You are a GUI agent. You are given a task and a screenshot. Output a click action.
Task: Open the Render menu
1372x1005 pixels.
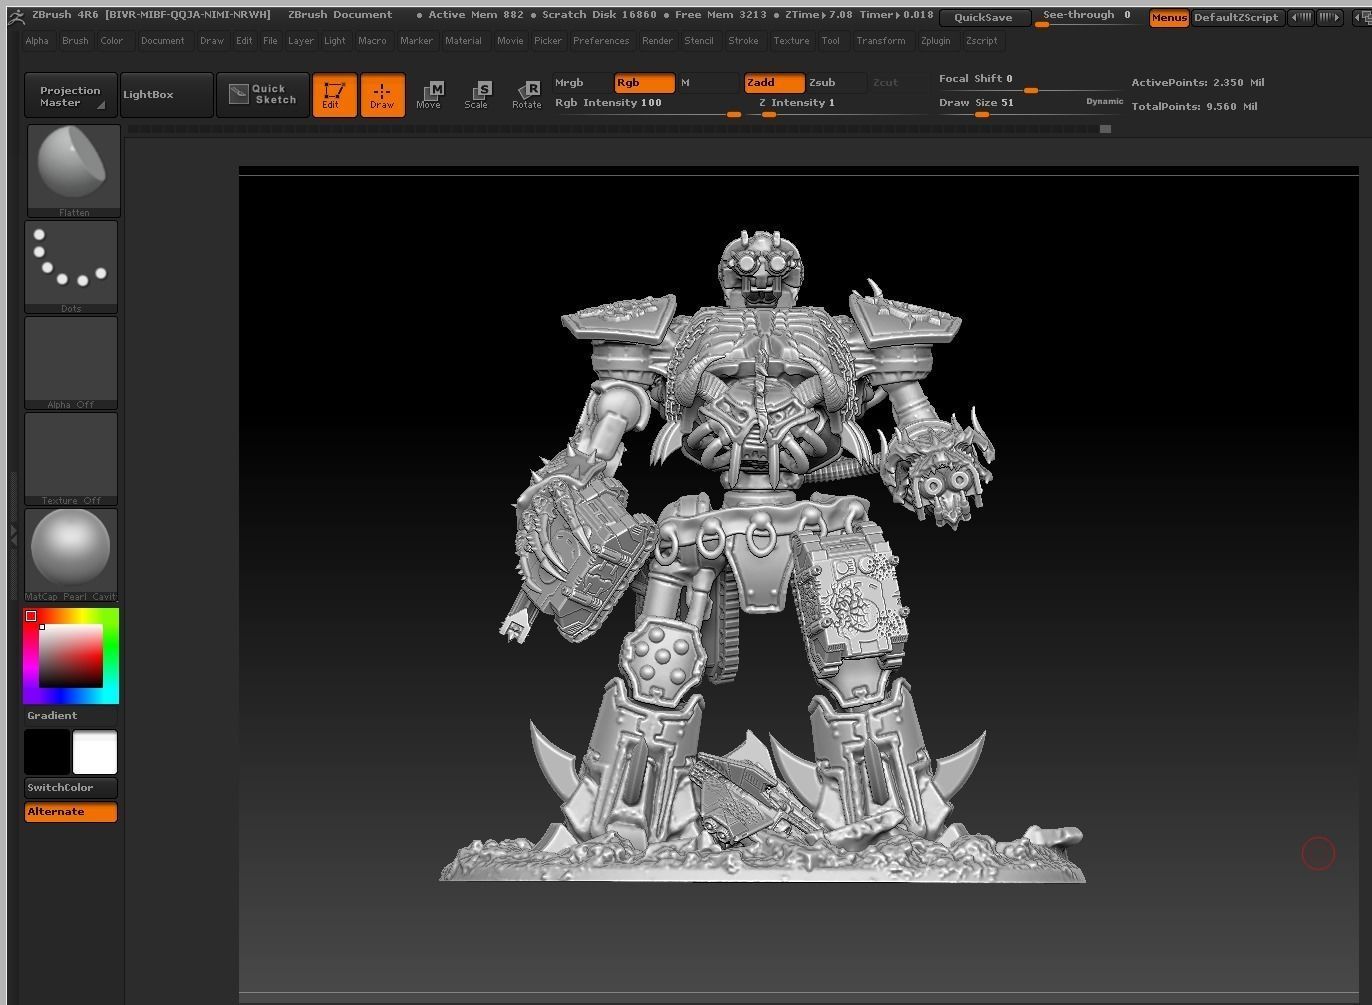coord(657,41)
